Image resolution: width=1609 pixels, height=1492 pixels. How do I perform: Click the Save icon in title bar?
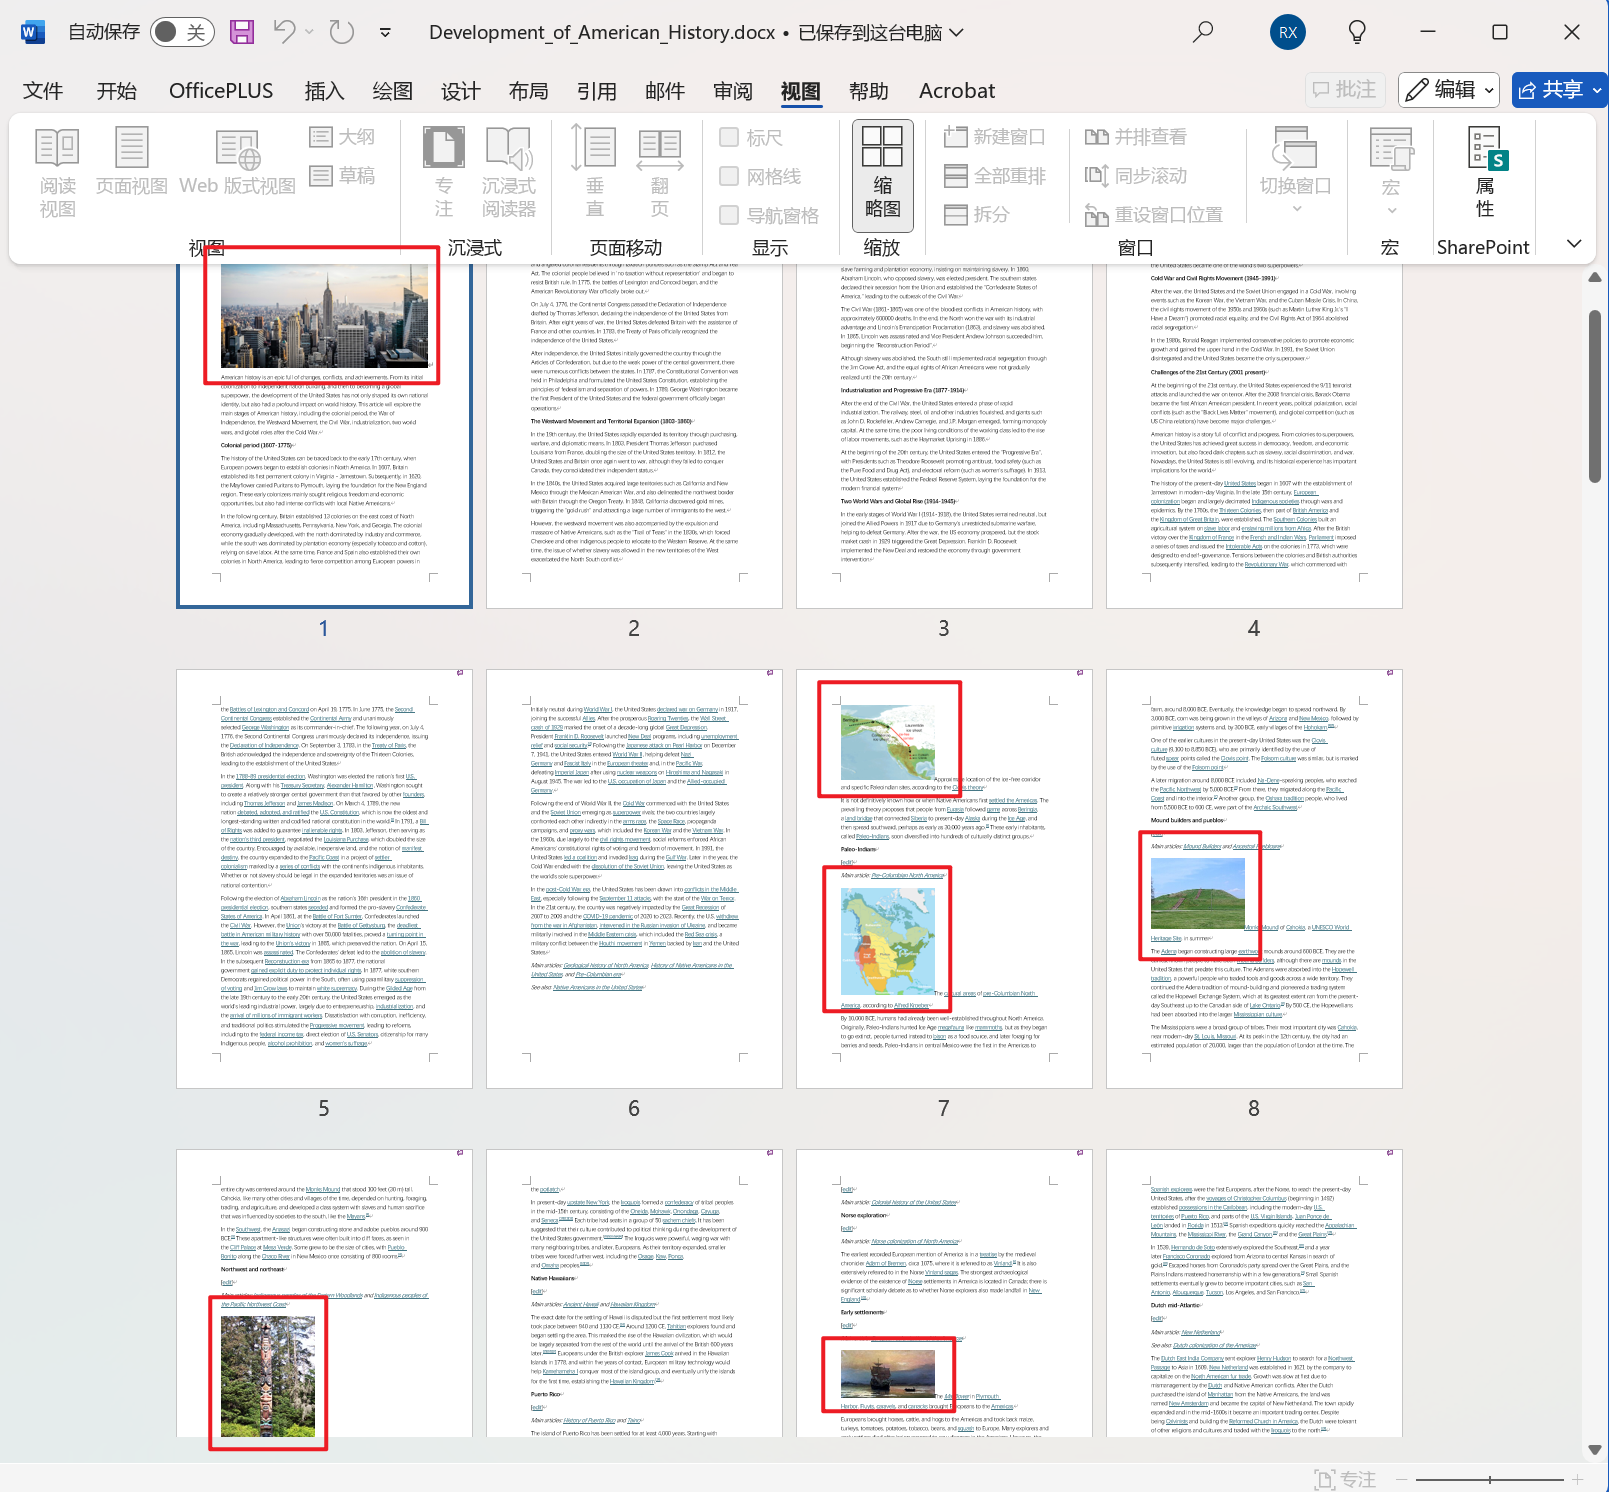[241, 32]
